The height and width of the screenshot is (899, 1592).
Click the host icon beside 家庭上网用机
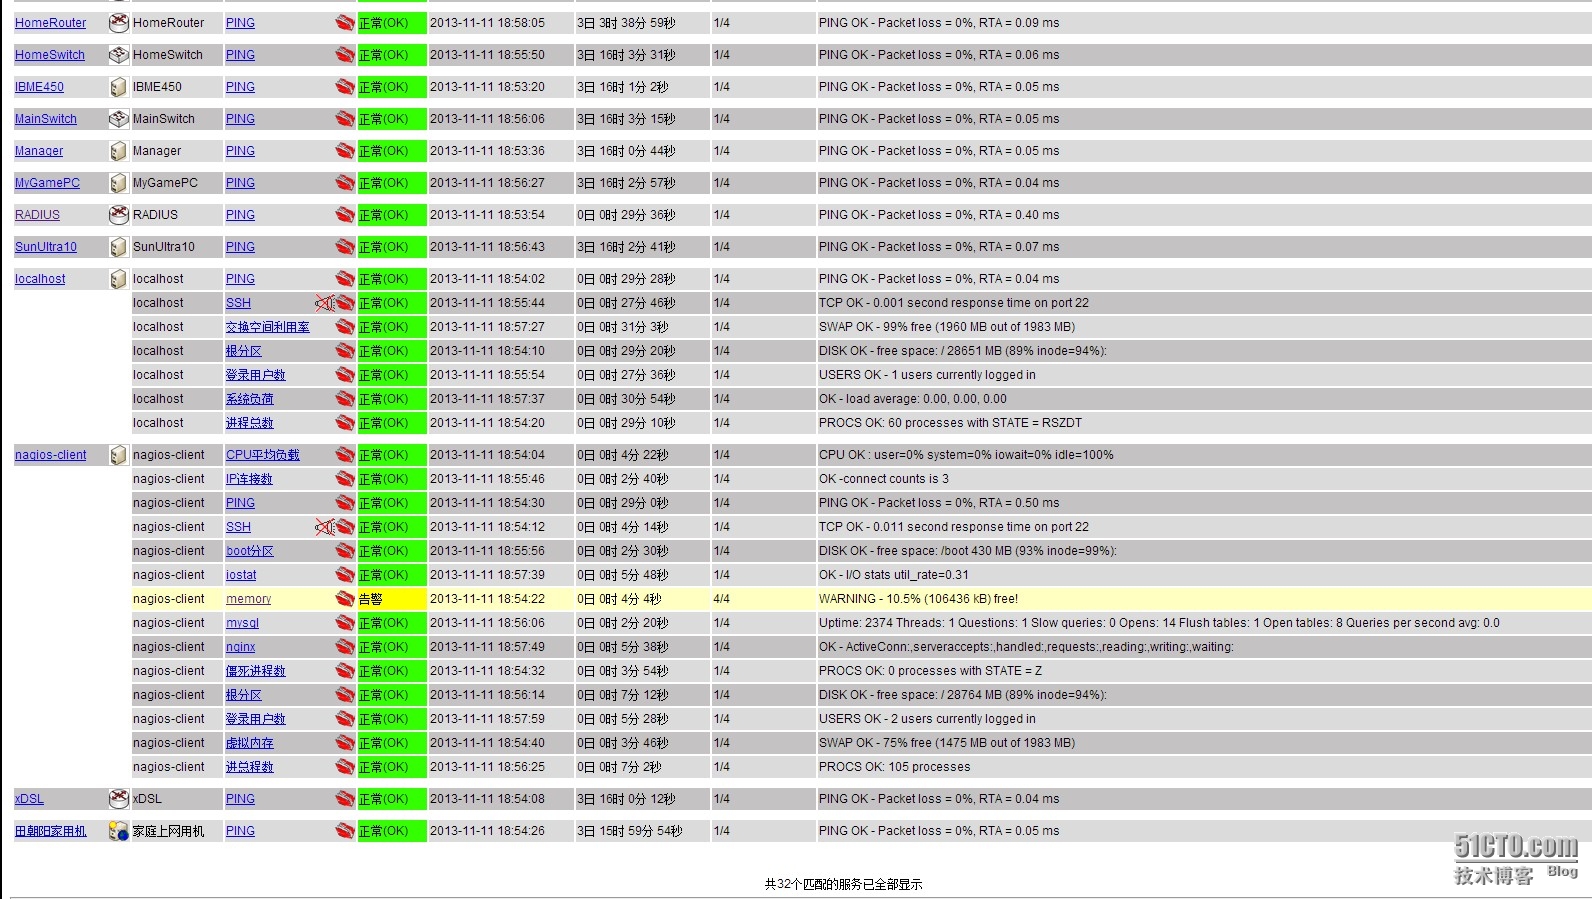coord(118,830)
